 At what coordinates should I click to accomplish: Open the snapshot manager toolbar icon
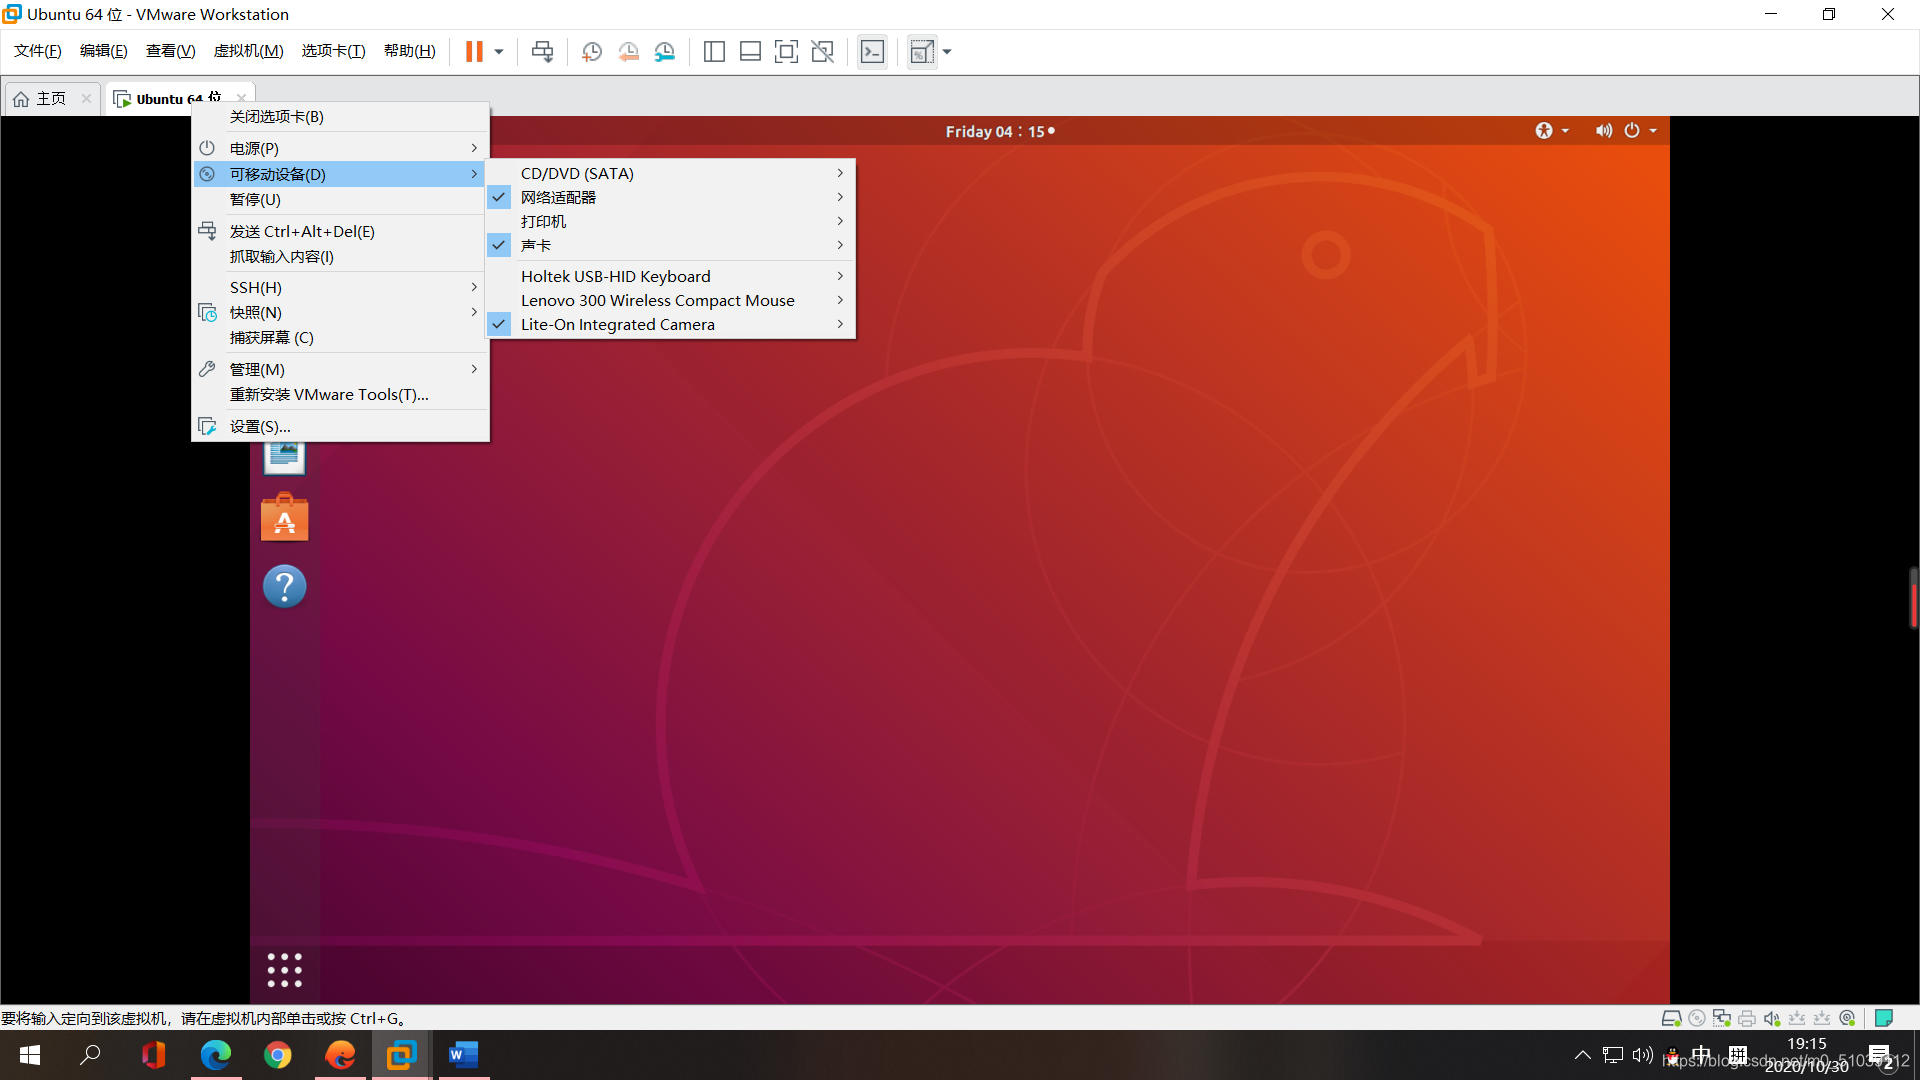point(665,52)
